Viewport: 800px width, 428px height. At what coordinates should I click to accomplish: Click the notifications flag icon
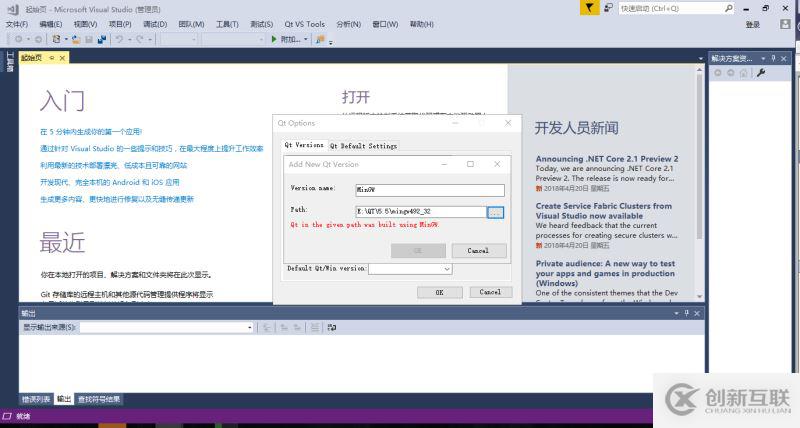click(x=589, y=8)
